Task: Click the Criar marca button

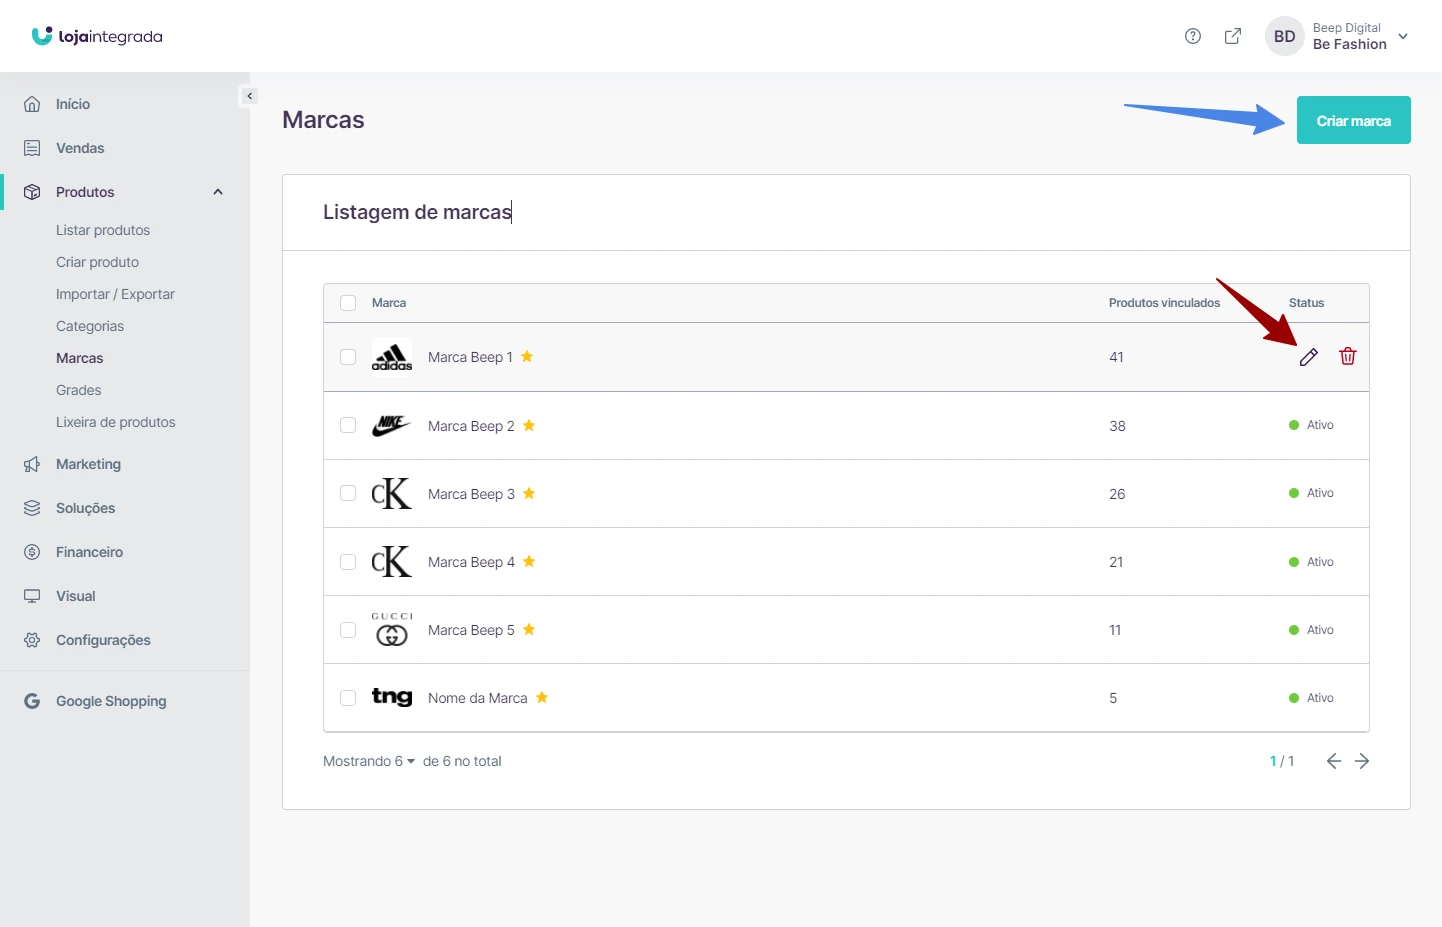Action: click(x=1354, y=120)
